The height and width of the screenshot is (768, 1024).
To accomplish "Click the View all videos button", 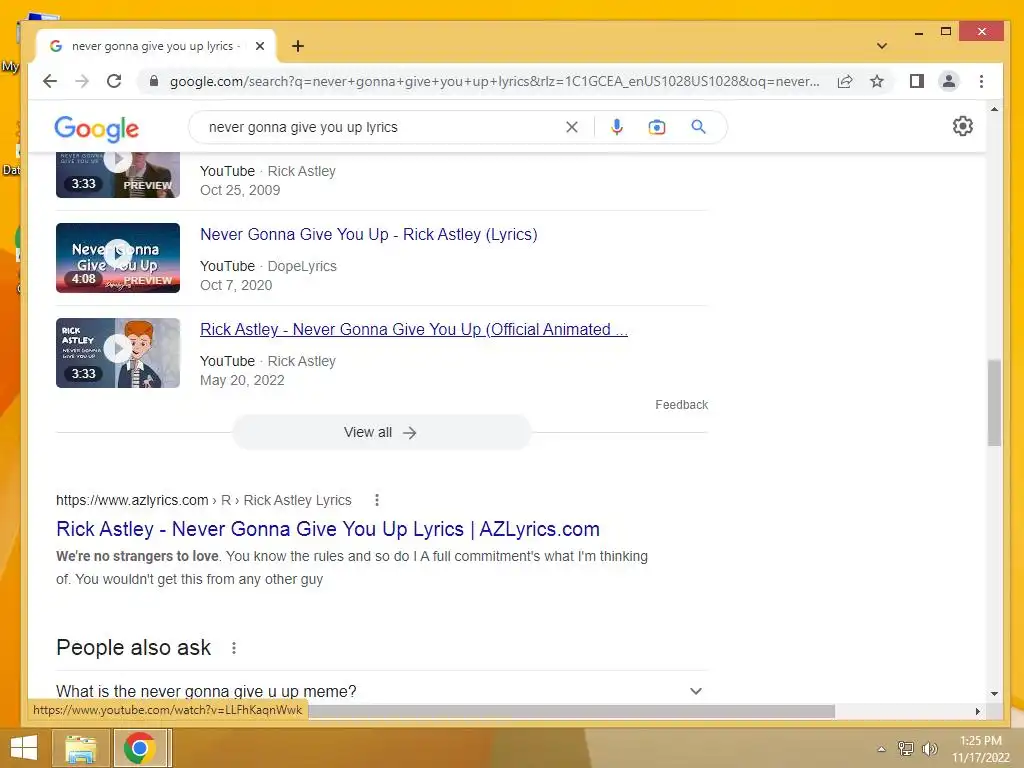I will [x=381, y=432].
